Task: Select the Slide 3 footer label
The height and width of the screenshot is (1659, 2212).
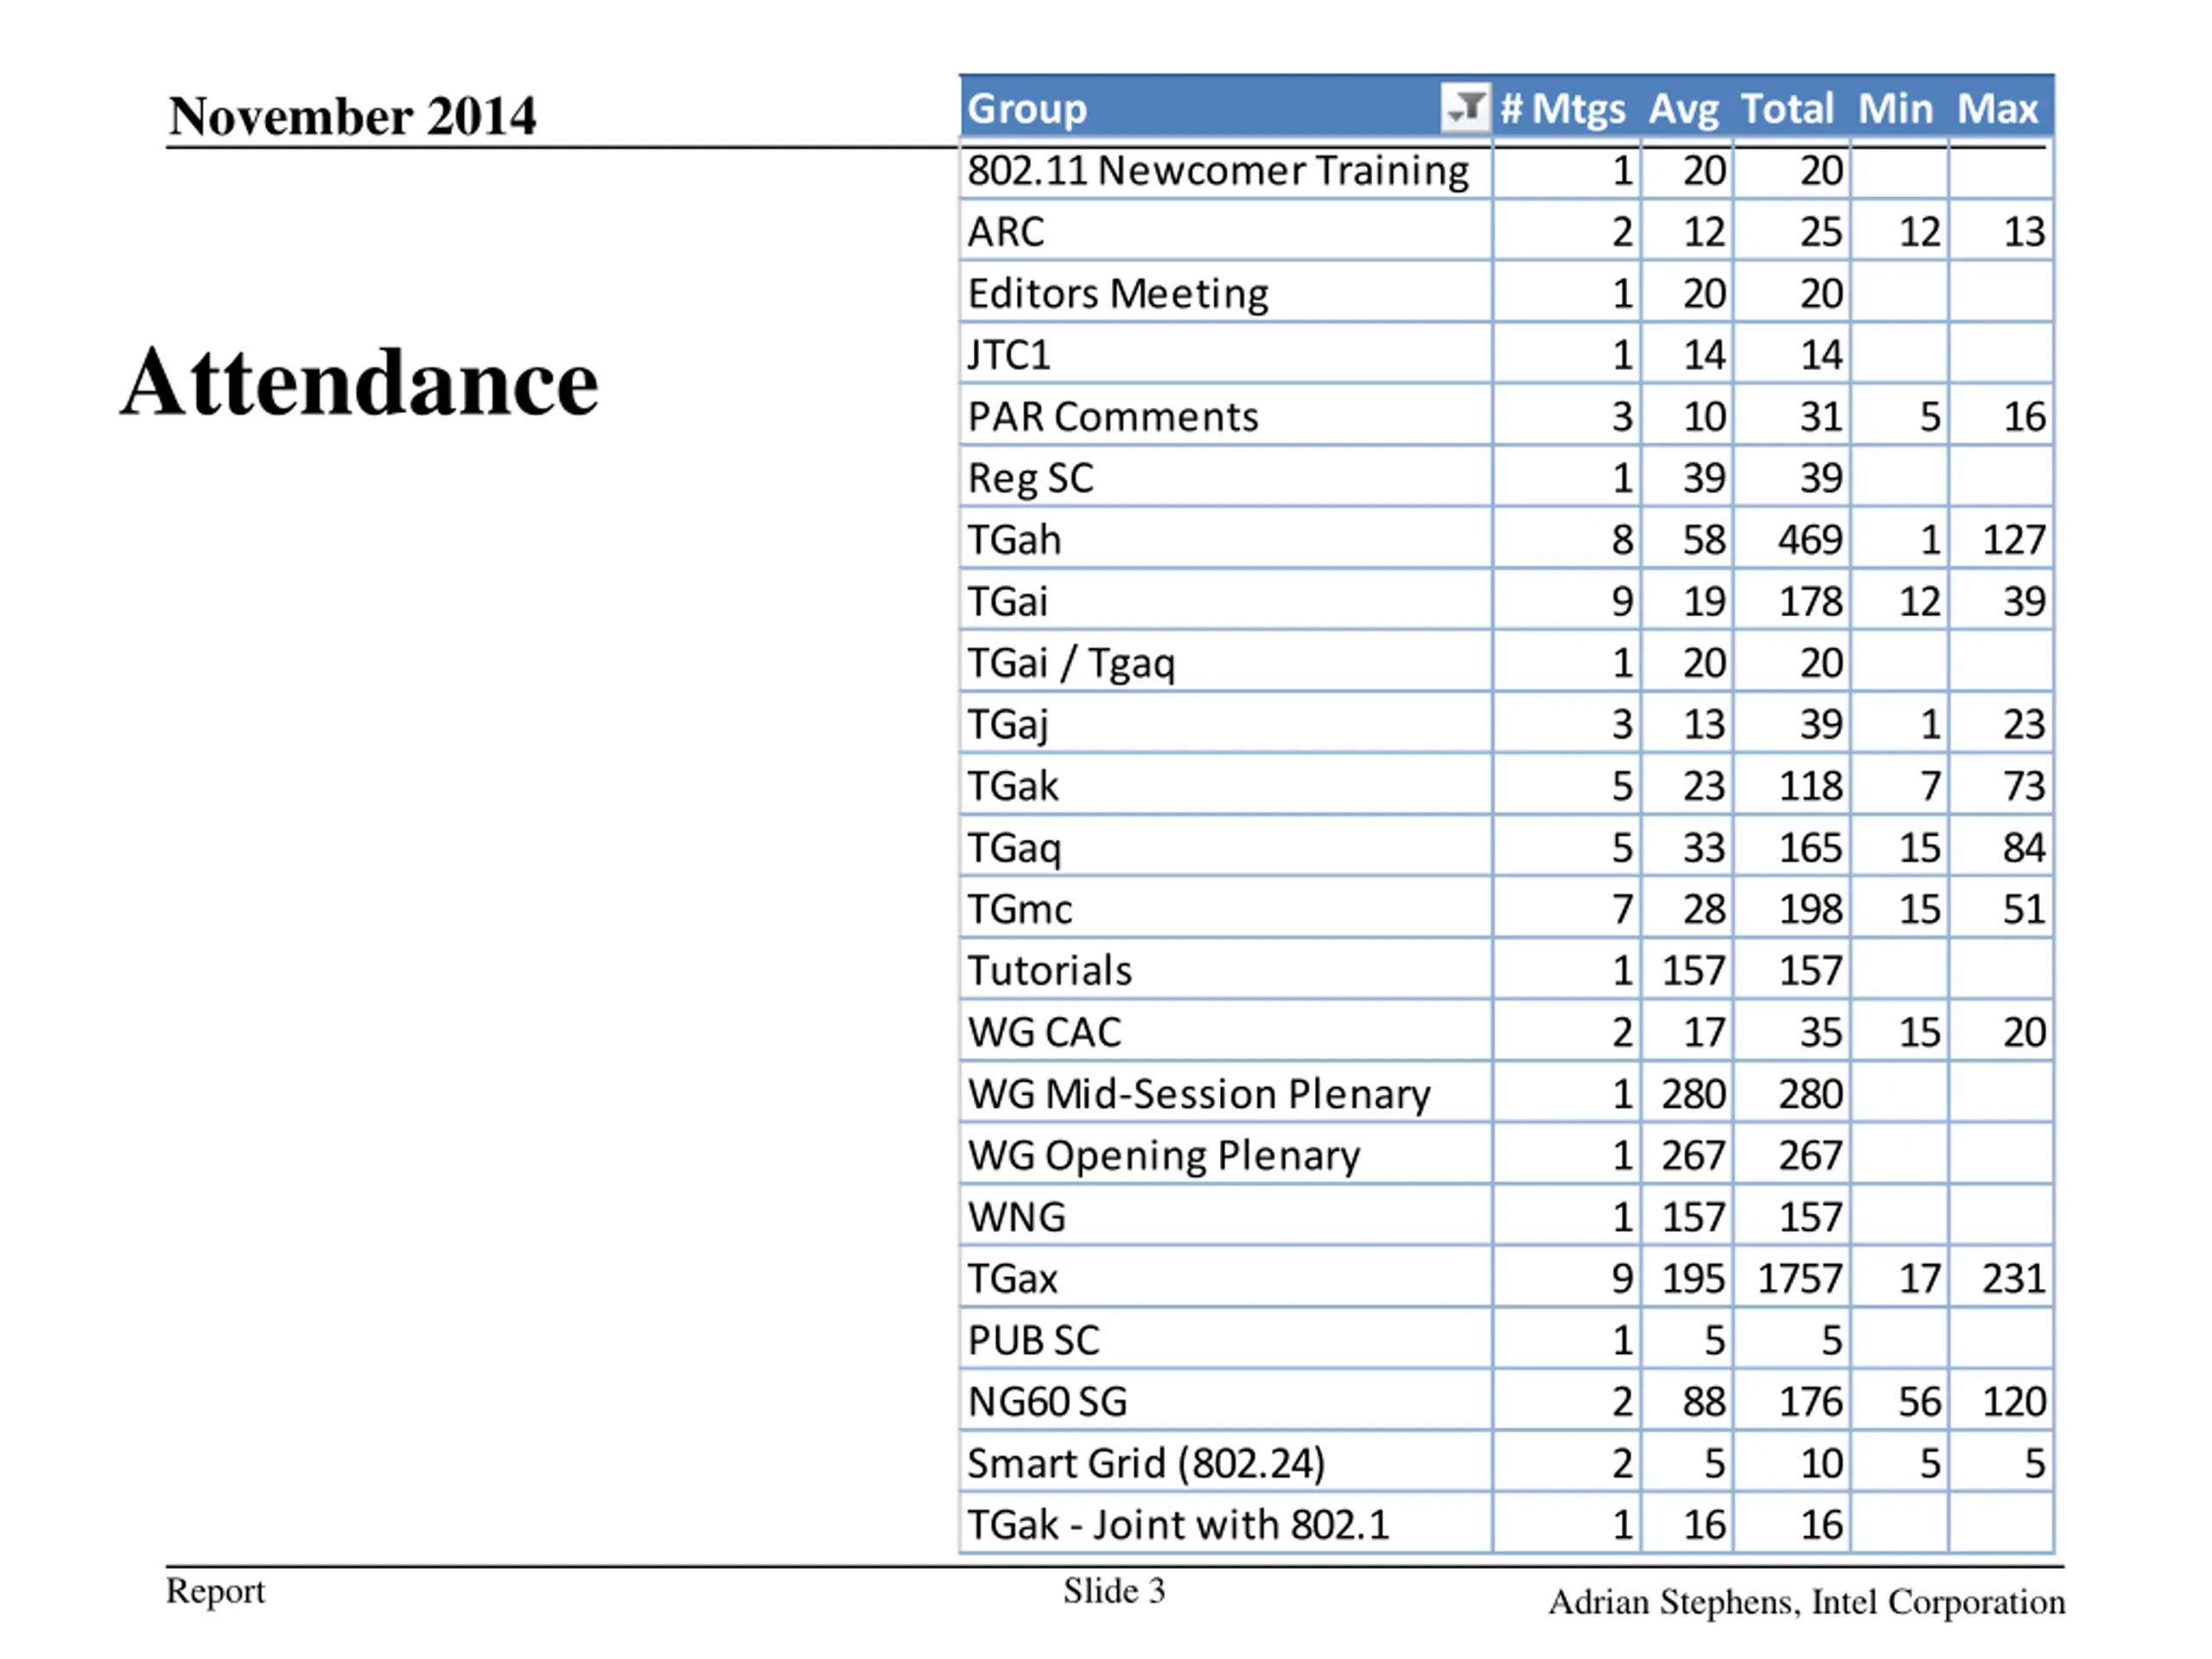Action: (1114, 1590)
